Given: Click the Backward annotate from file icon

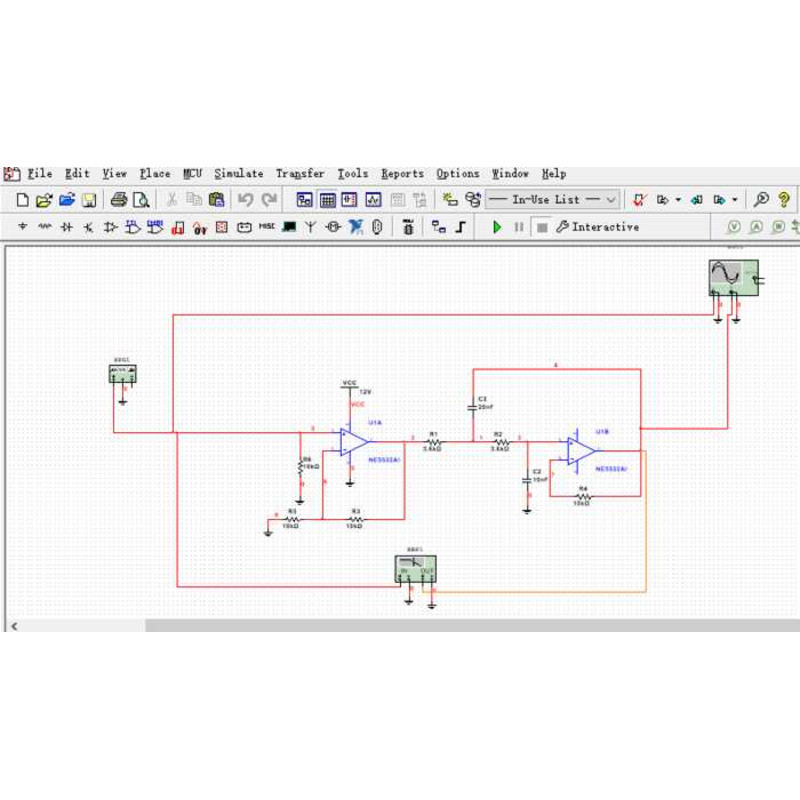Looking at the screenshot, I should pos(696,199).
